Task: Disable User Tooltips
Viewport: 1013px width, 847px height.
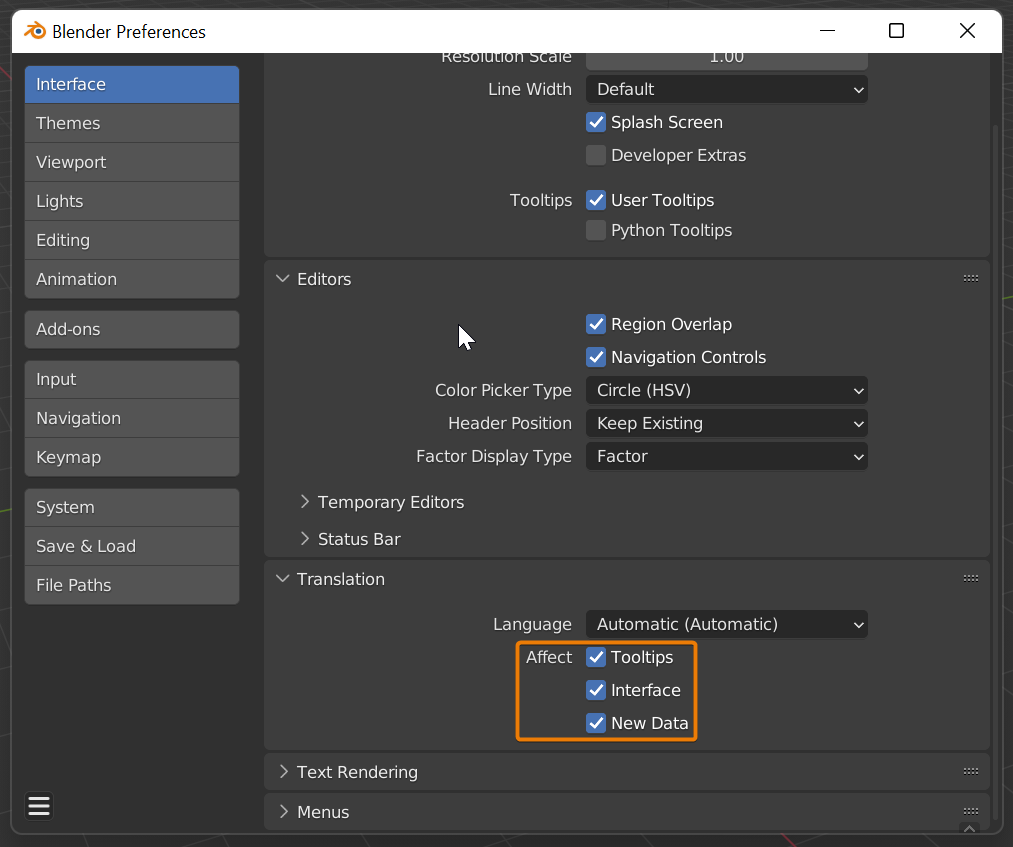Action: pos(596,200)
